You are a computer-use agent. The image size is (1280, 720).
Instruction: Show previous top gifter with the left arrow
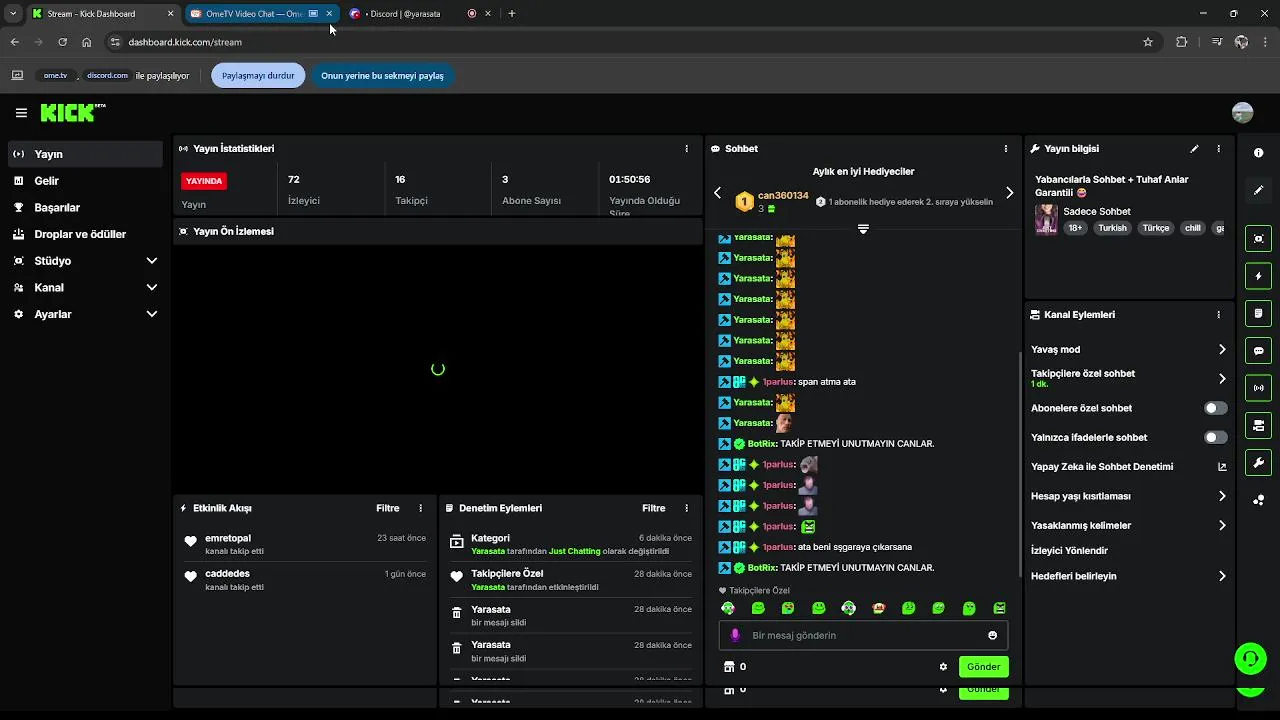pos(717,193)
